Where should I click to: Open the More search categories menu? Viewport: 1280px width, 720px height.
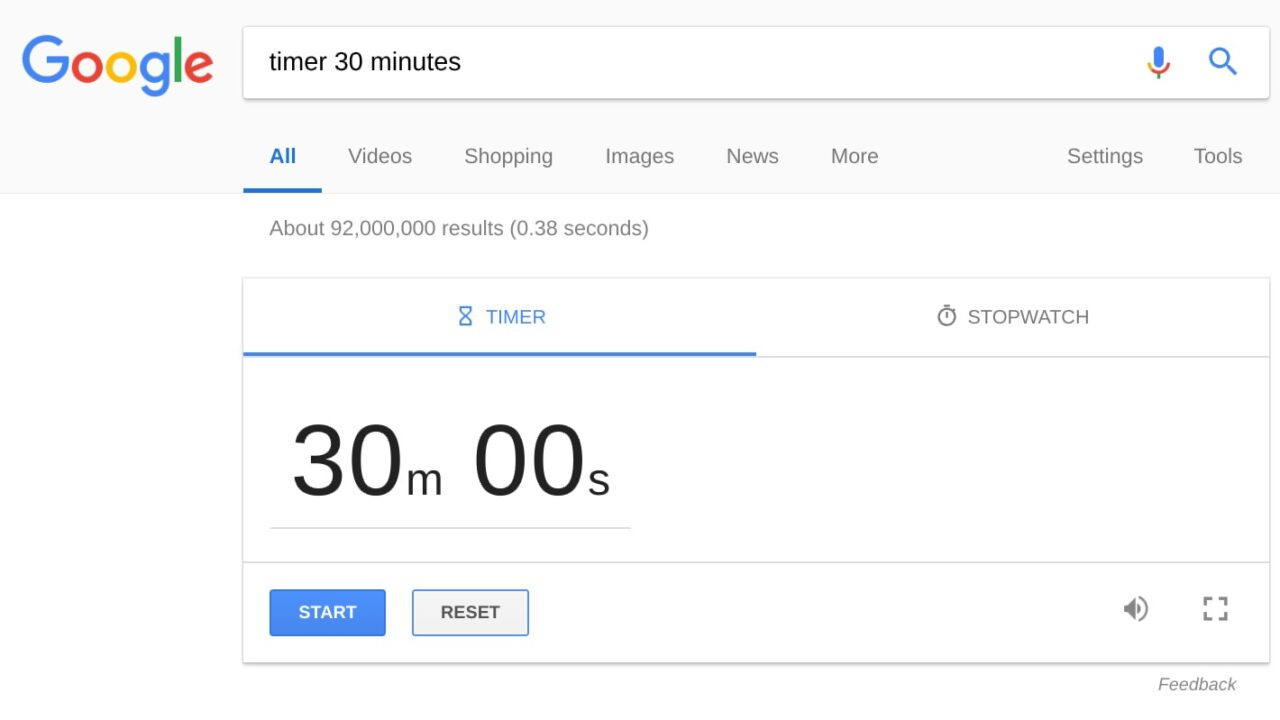[x=853, y=156]
